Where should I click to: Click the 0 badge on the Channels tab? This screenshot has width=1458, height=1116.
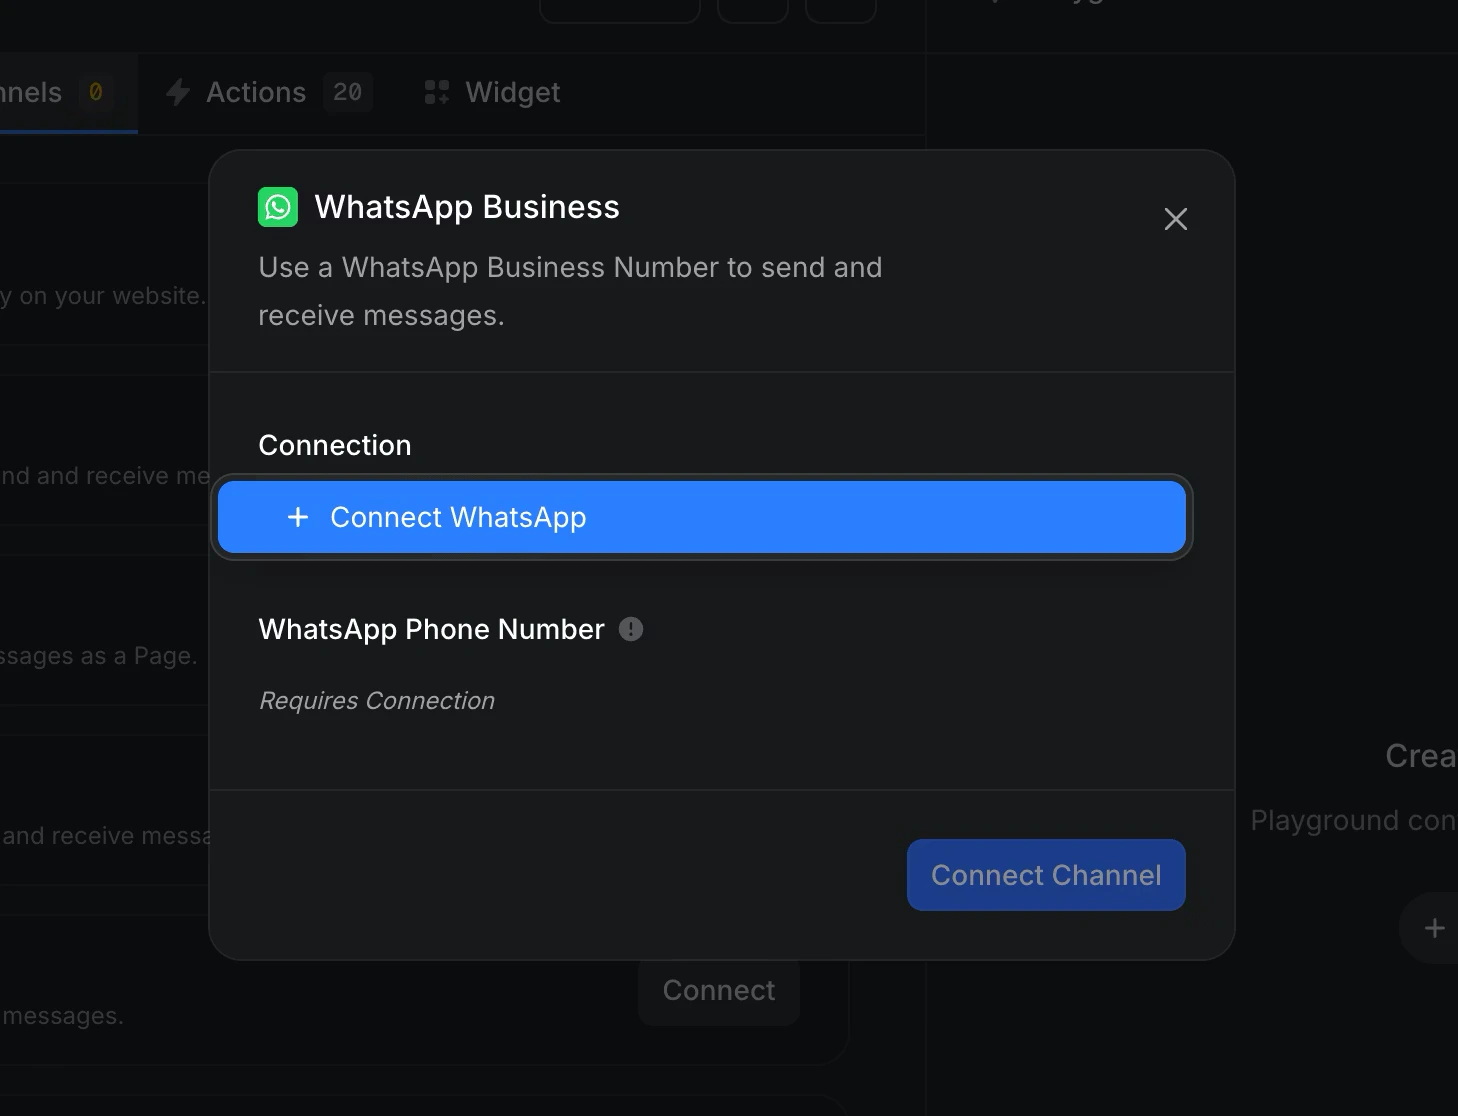[96, 92]
